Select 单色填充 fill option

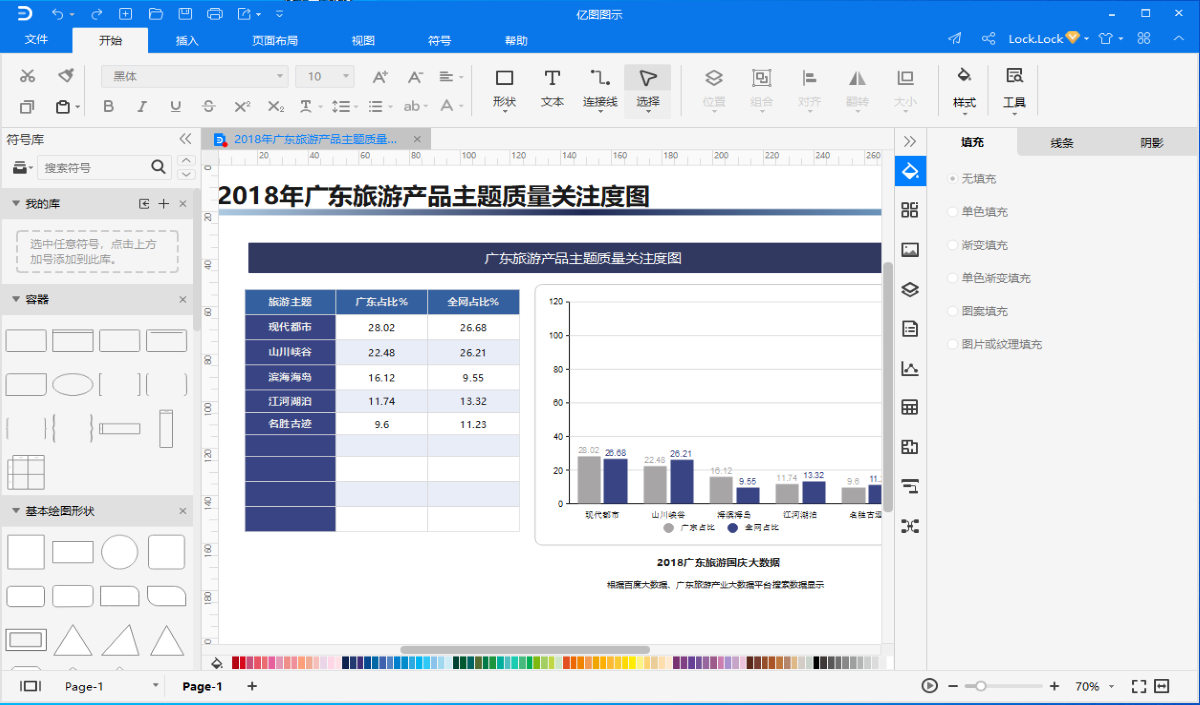pos(978,211)
